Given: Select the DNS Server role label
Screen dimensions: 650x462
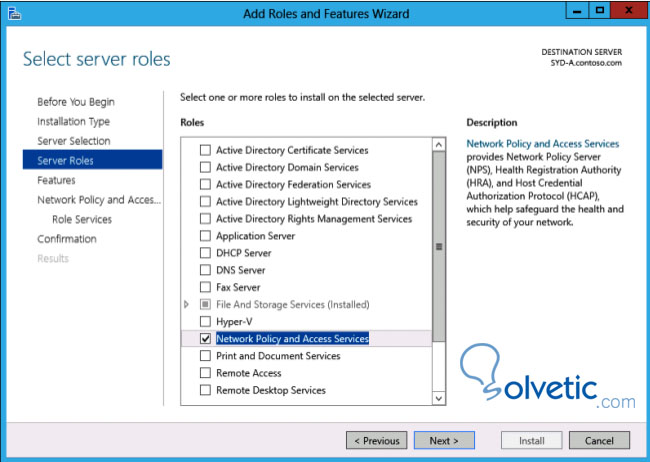Looking at the screenshot, I should 240,270.
